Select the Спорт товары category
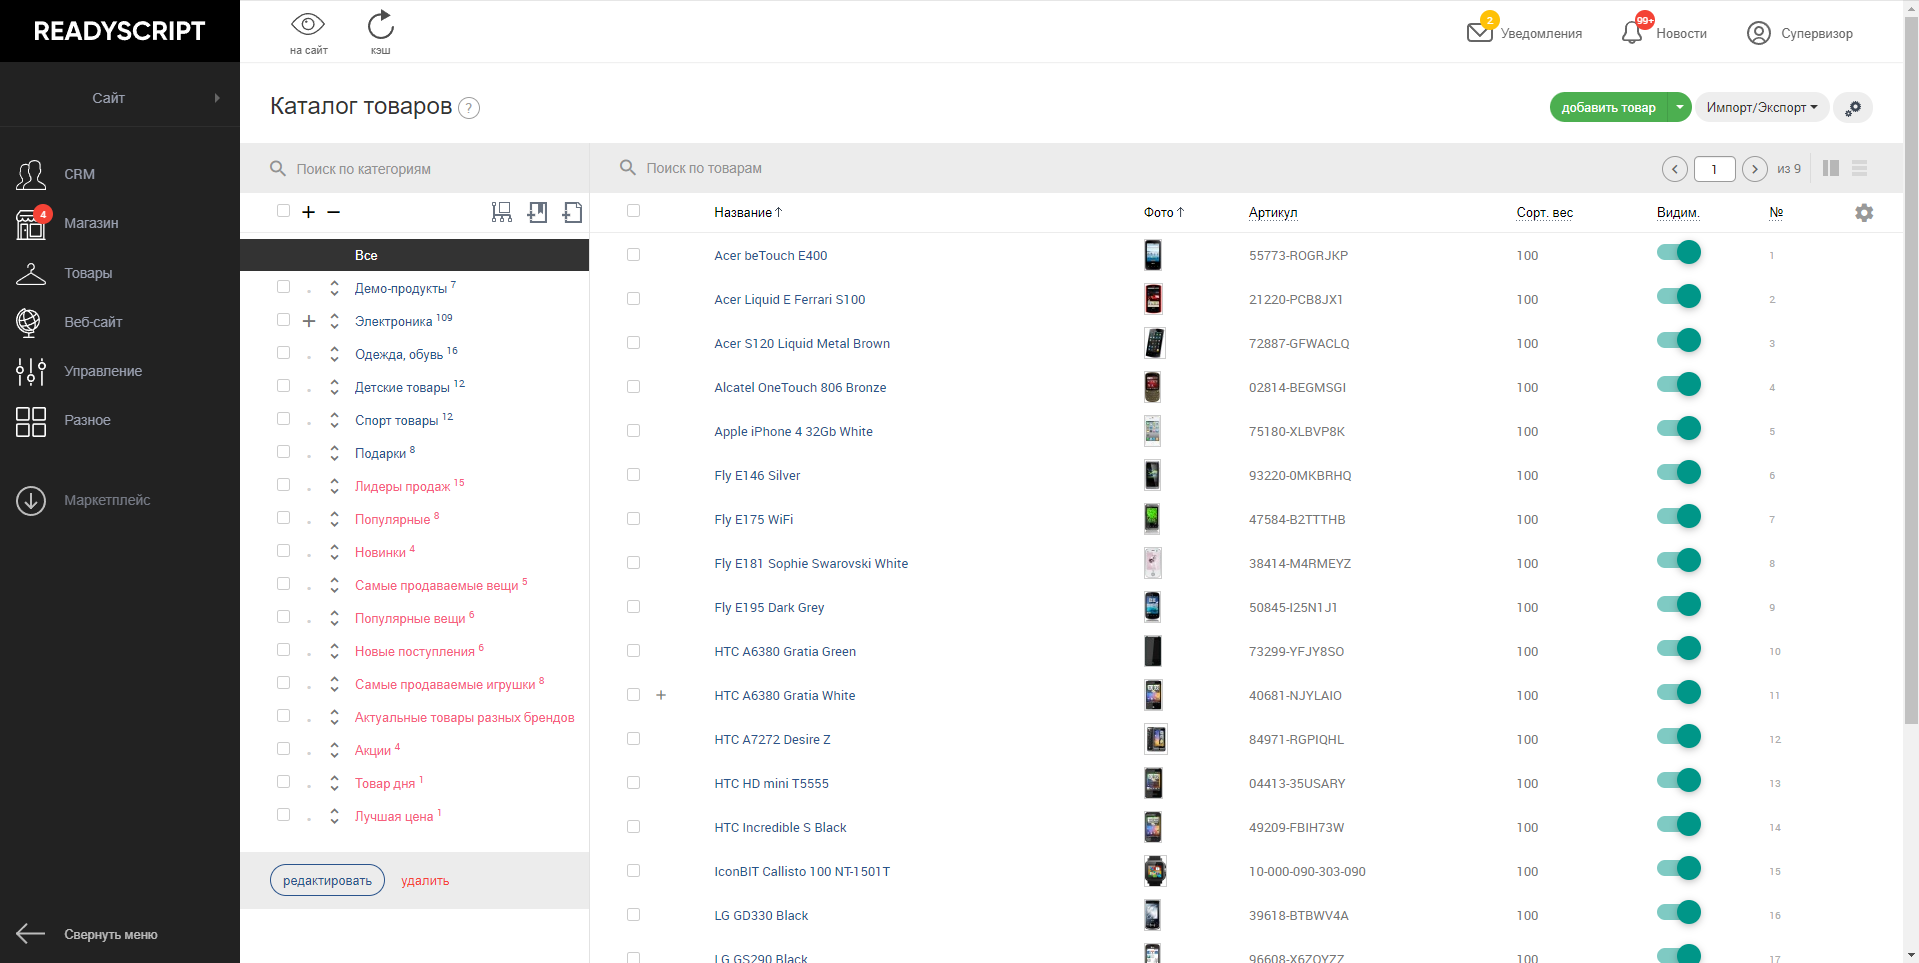This screenshot has width=1919, height=963. 397,421
